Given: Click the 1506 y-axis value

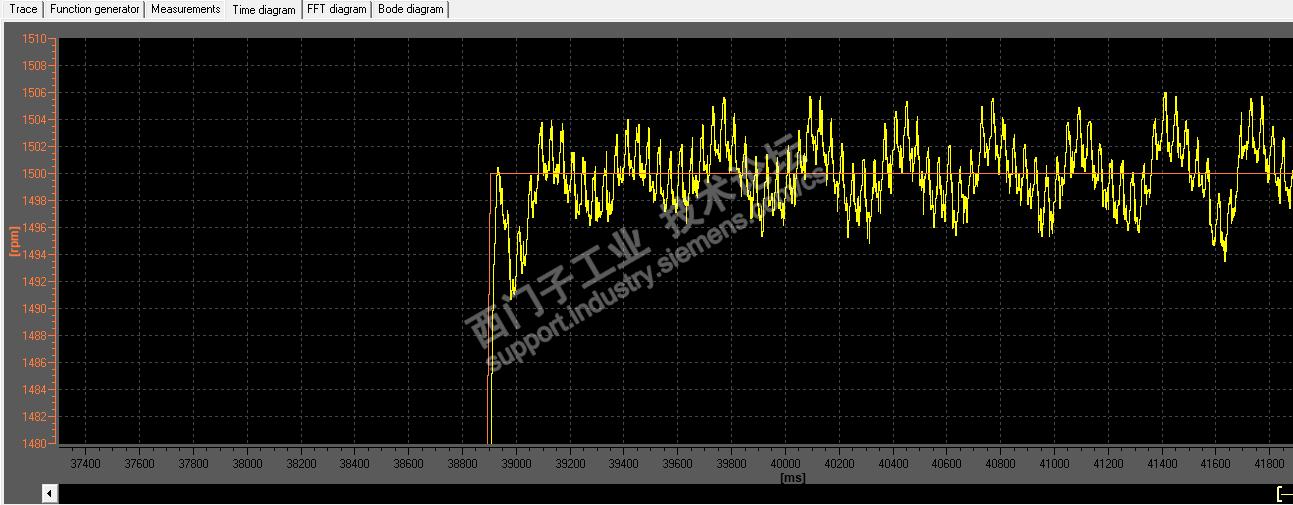Looking at the screenshot, I should [x=34, y=93].
